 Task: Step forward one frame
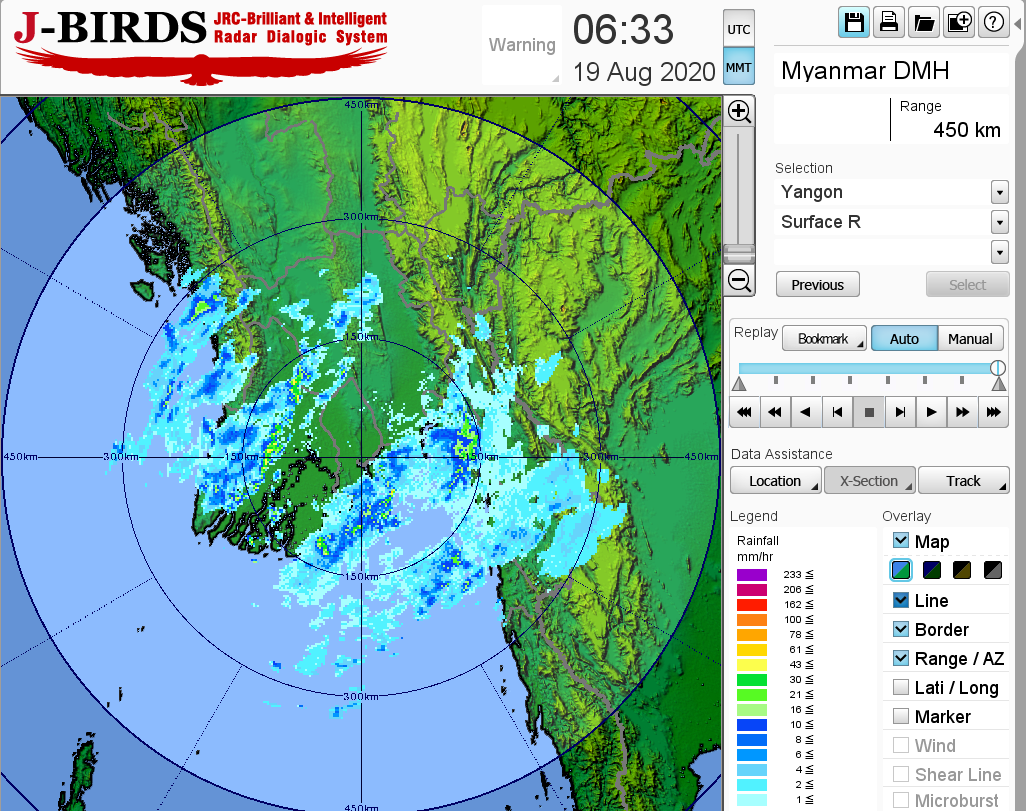pyautogui.click(x=900, y=412)
